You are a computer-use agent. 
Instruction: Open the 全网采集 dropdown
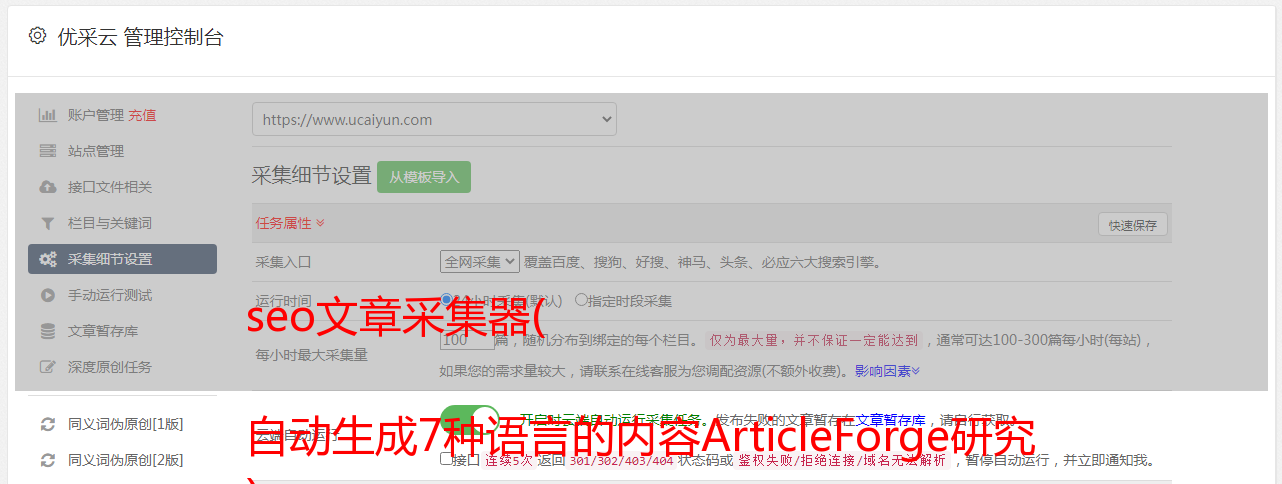click(x=480, y=262)
